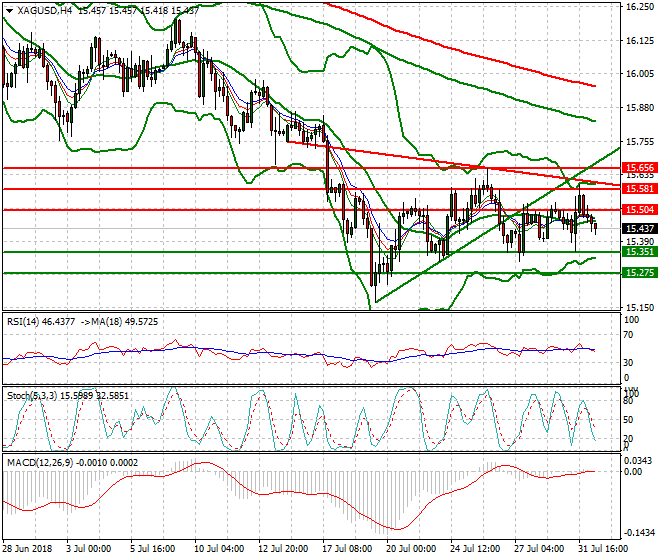The height and width of the screenshot is (560, 660).
Task: Click the 31 Jul 16:00 time label
Action: [603, 549]
